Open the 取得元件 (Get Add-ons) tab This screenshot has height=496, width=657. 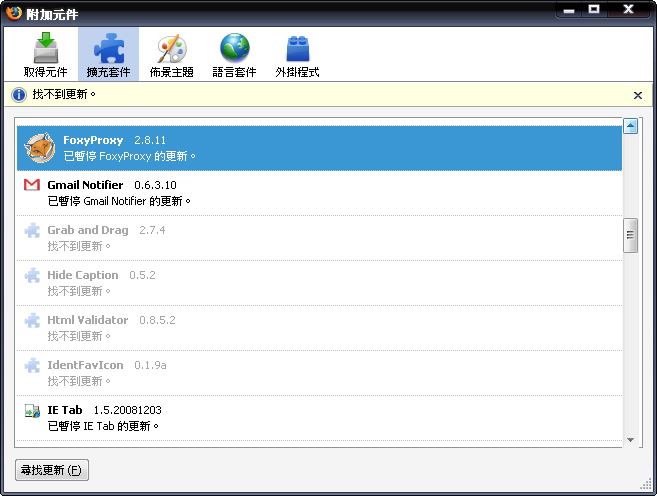45,54
